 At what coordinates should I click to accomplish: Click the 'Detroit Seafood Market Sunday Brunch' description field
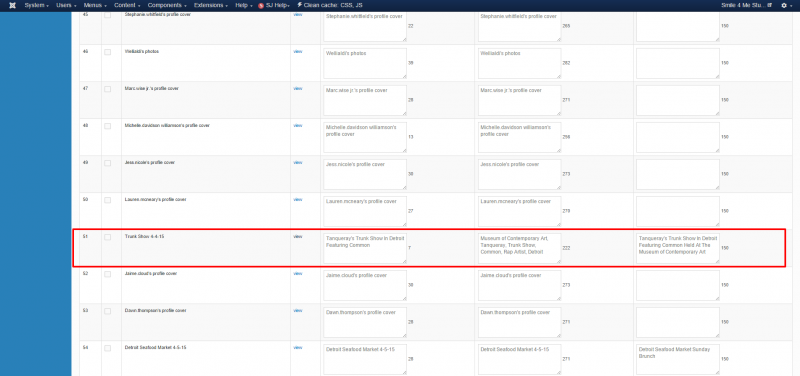(678, 359)
